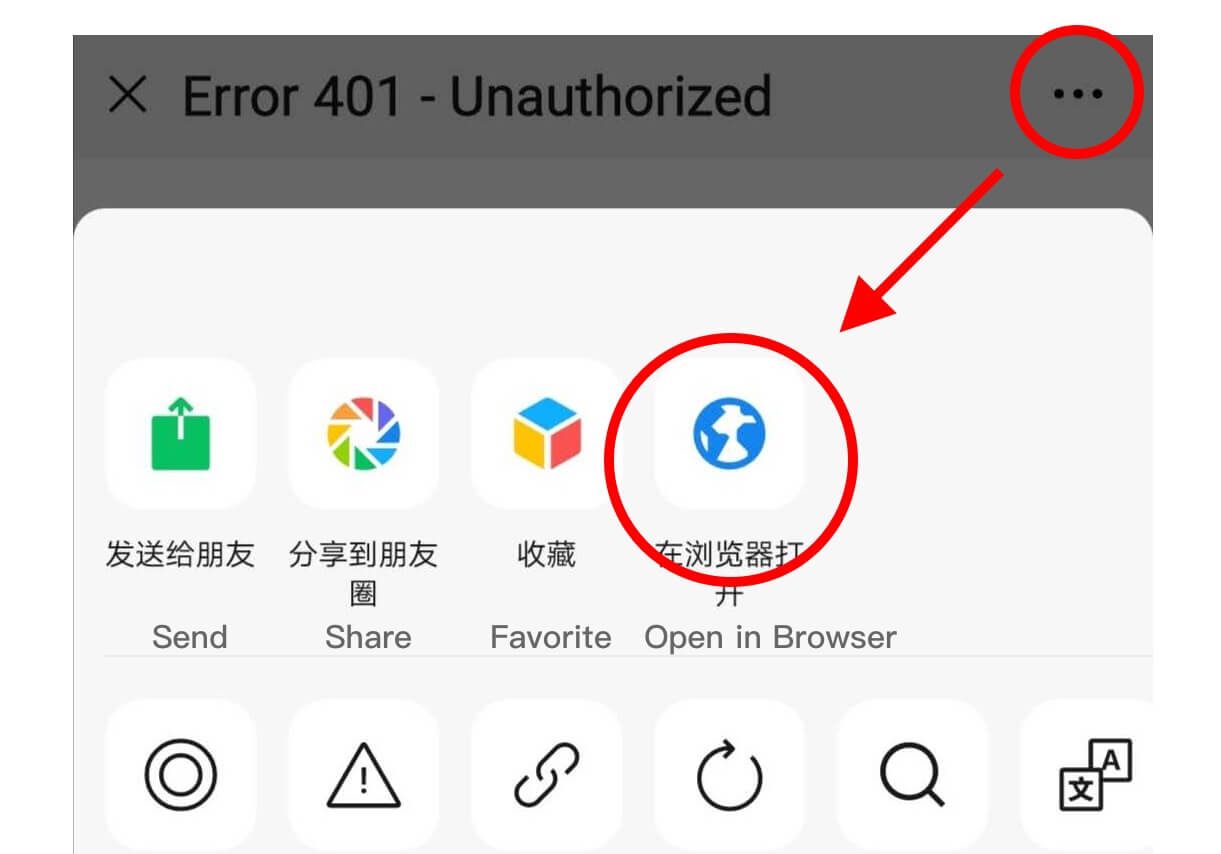Tap the magnifier search page icon

click(x=912, y=775)
